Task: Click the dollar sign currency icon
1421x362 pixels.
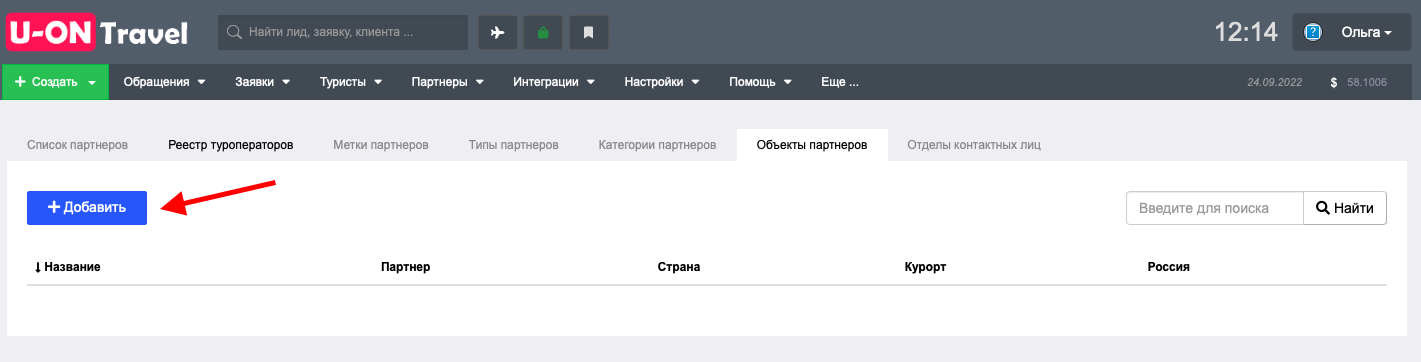Action: 1334,82
